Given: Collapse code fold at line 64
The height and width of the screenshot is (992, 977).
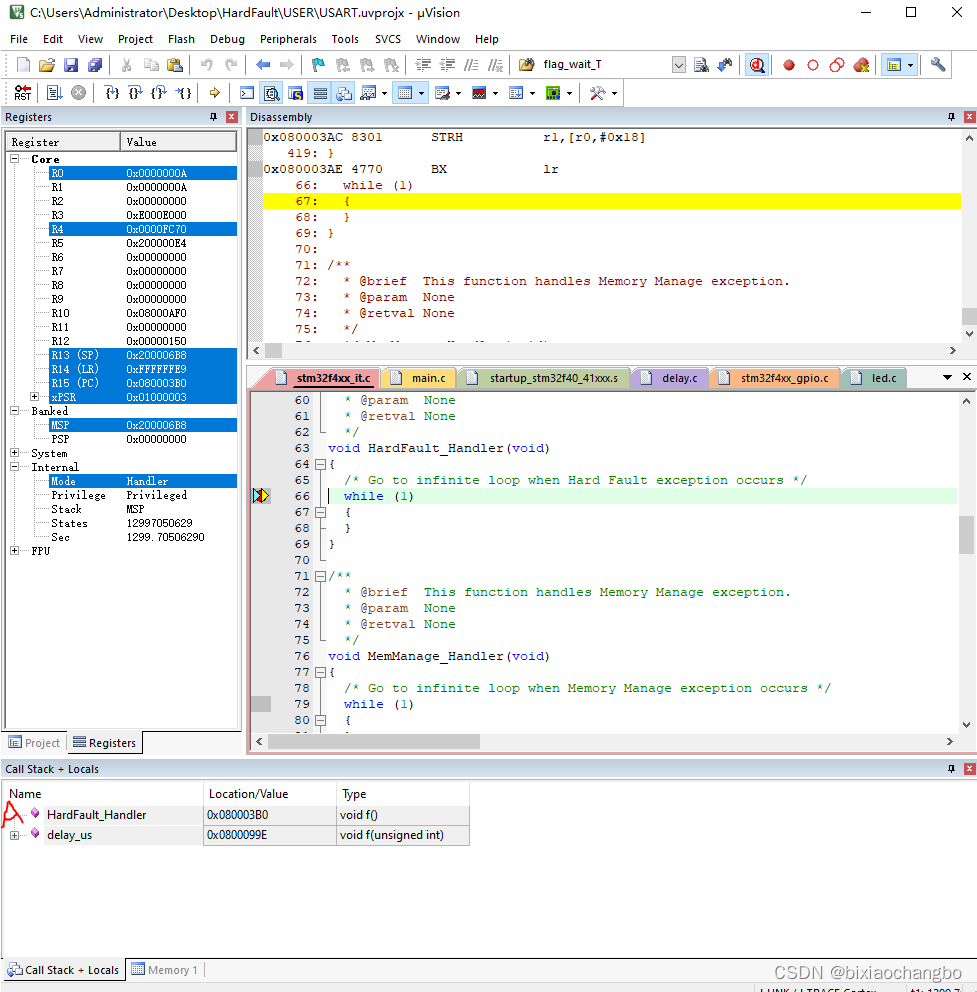Looking at the screenshot, I should click(x=321, y=464).
